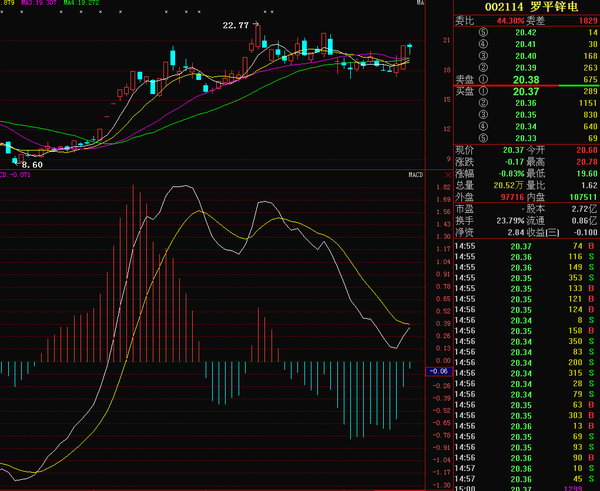
Task: Click the sell level ⑤ circled icon
Action: click(x=485, y=33)
